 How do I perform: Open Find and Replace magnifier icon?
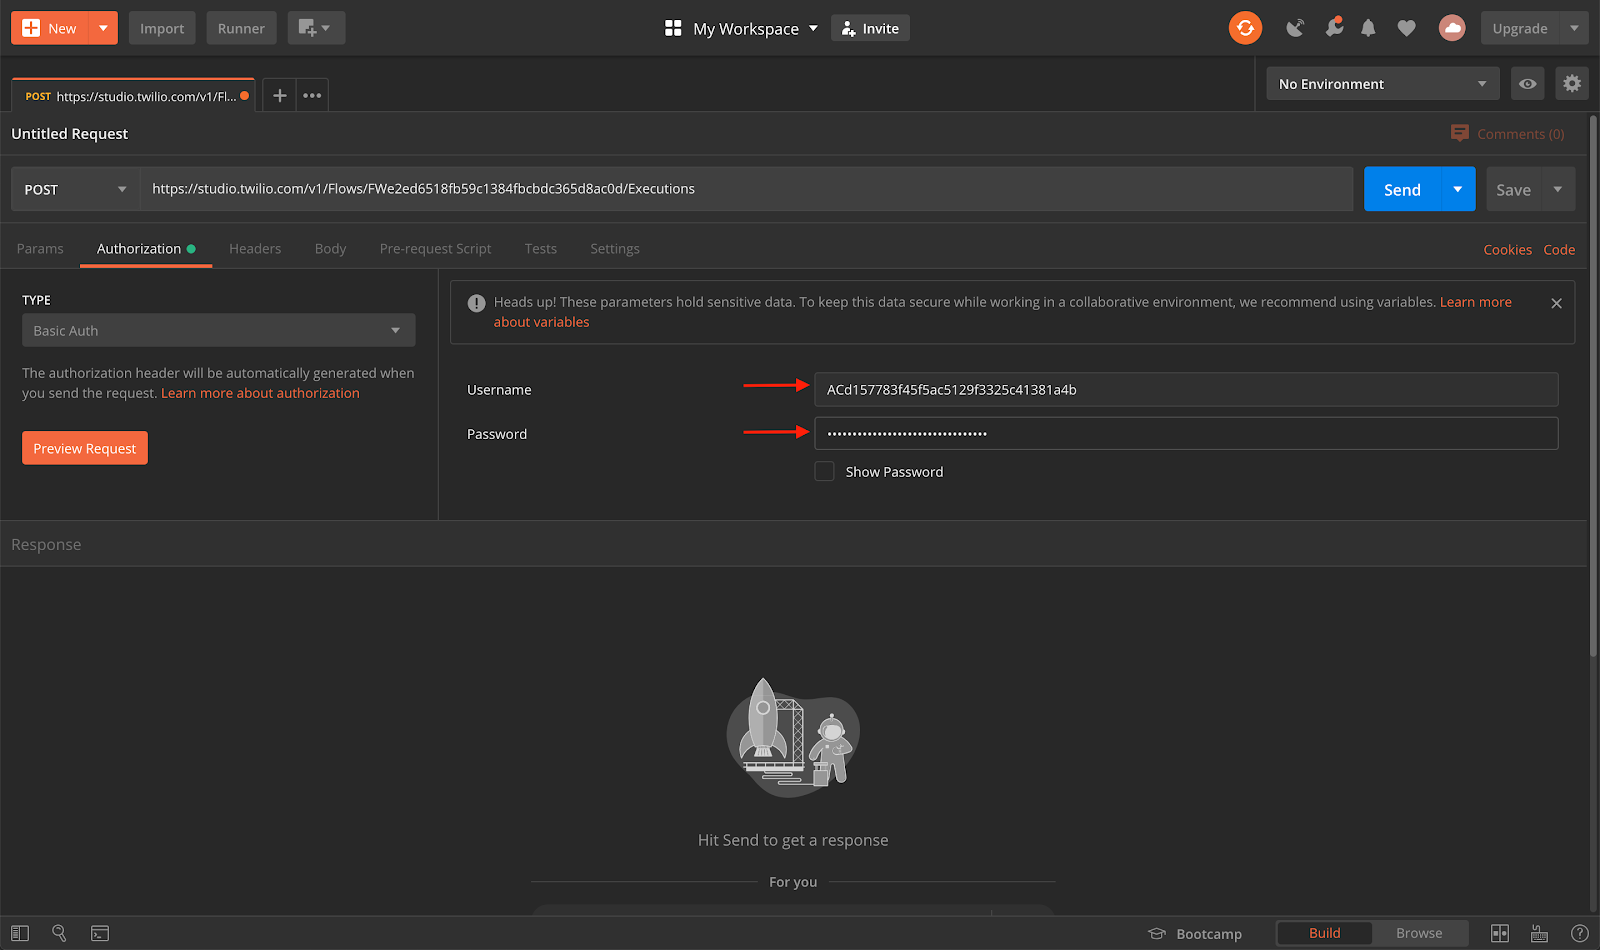(x=59, y=933)
